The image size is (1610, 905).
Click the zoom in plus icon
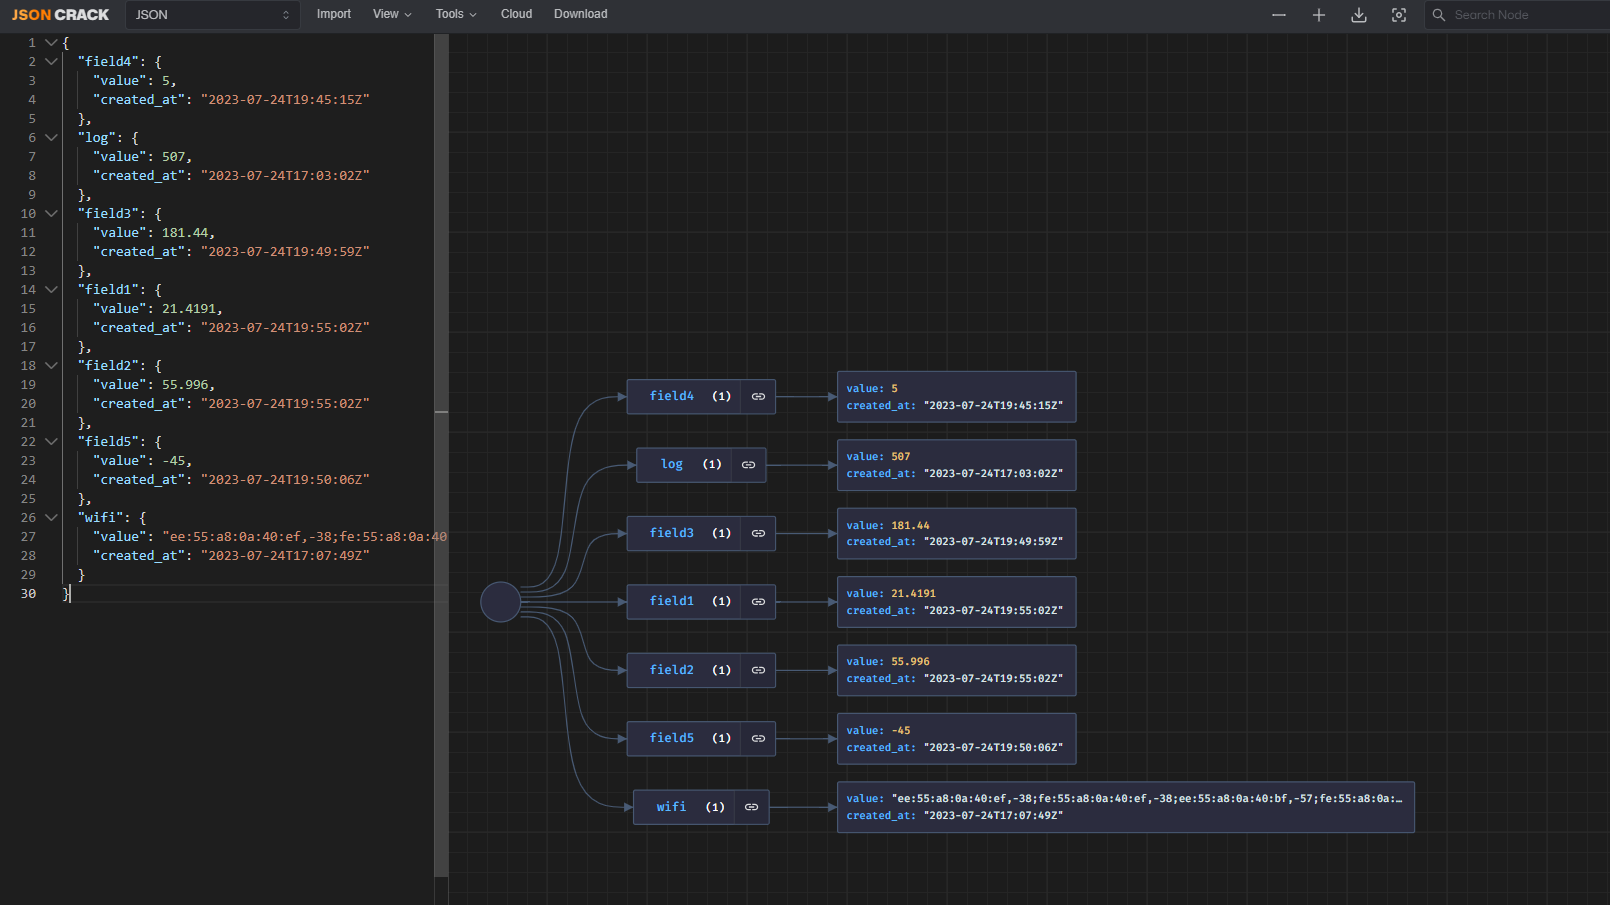click(1318, 15)
